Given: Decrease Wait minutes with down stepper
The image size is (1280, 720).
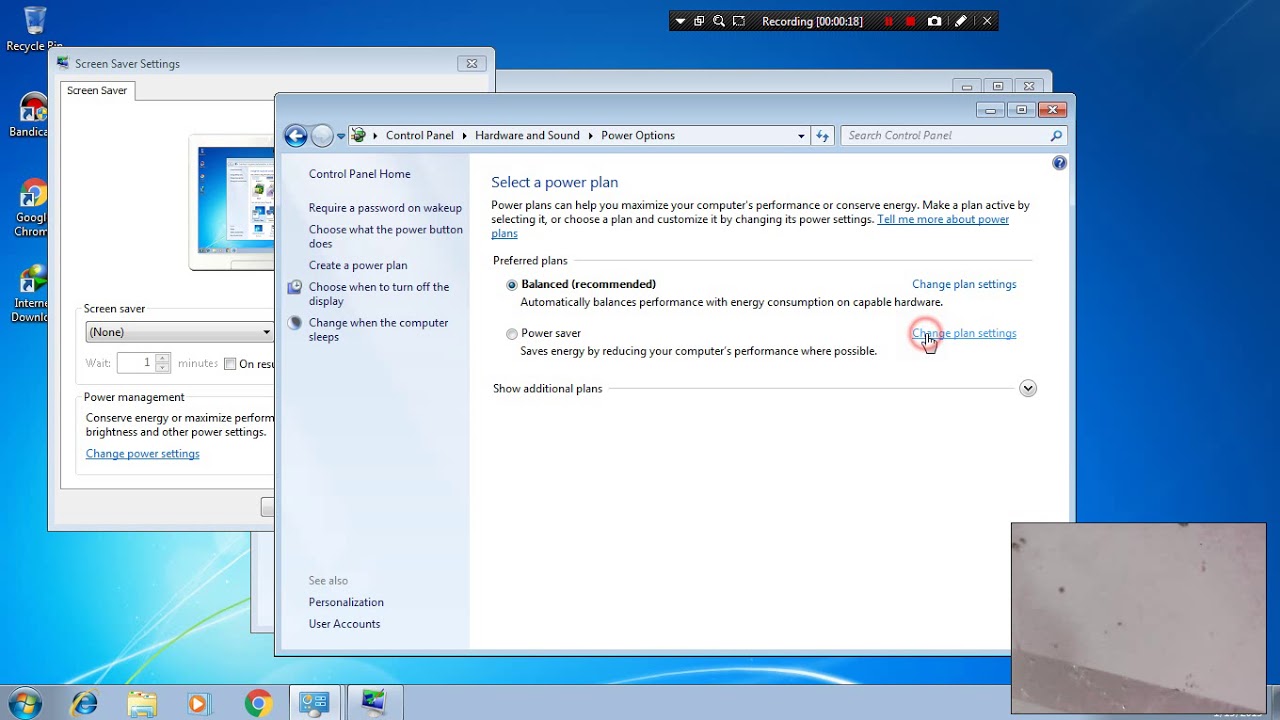Looking at the screenshot, I should click(163, 368).
